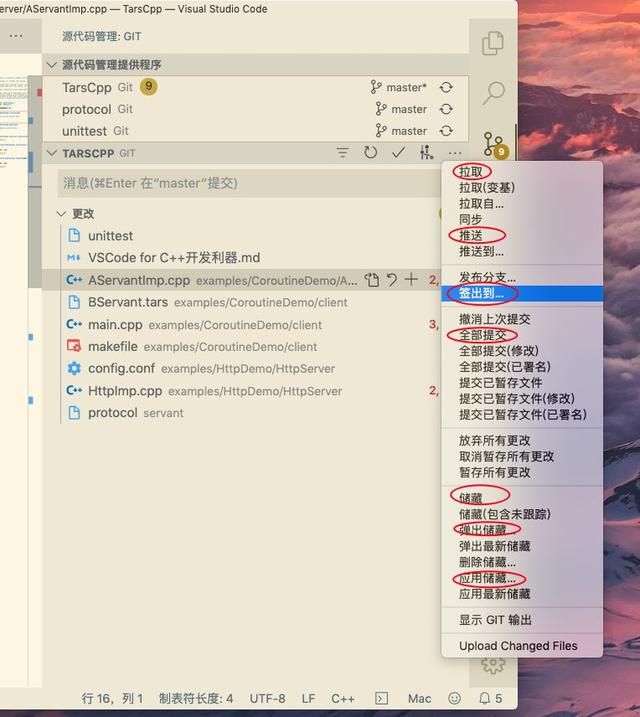Sync changes for TarsCpp repository
Viewport: 640px width, 717px height.
446,87
